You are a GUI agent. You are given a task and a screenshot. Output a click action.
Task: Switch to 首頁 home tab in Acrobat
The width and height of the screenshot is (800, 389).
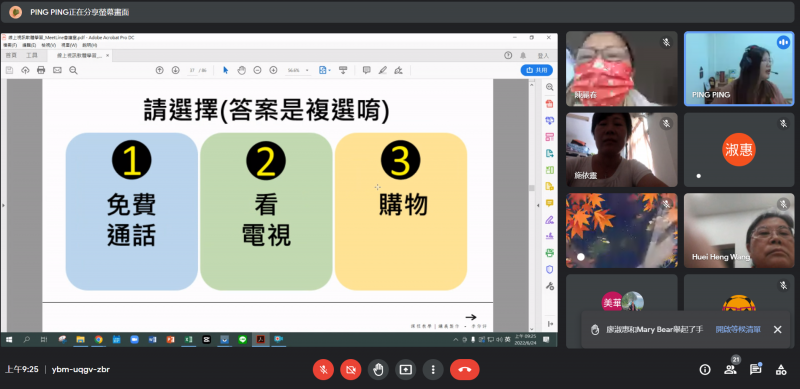click(11, 55)
